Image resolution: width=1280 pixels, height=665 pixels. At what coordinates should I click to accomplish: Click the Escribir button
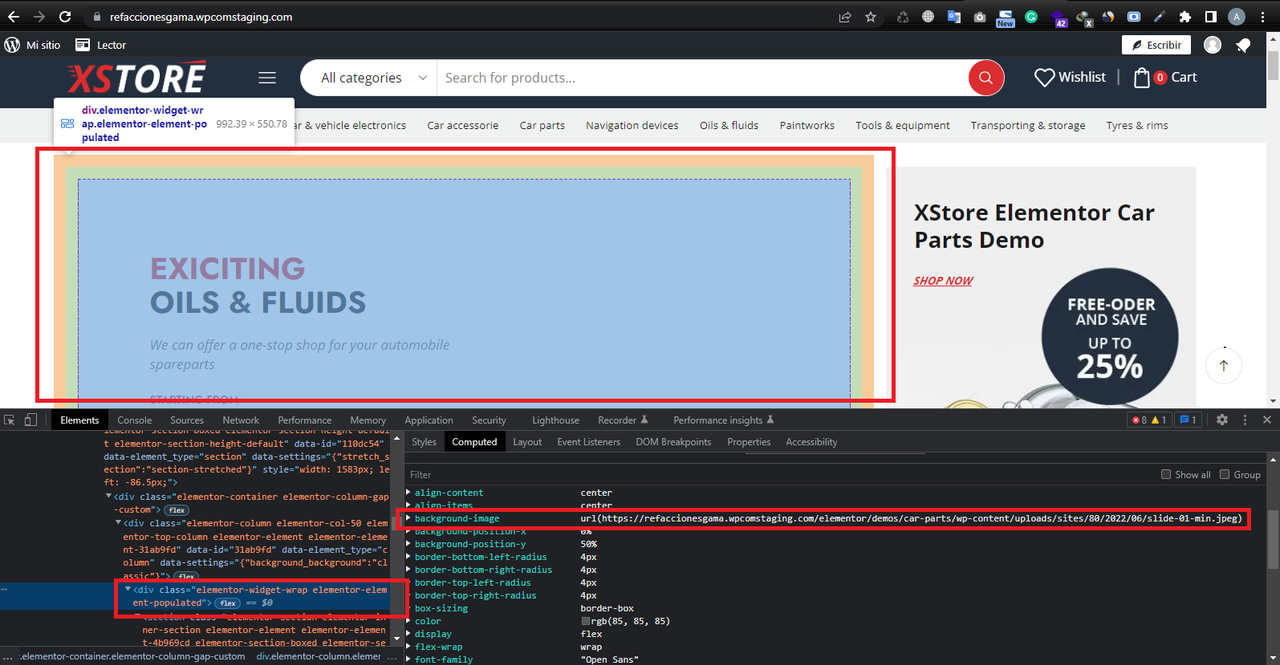(x=1157, y=45)
